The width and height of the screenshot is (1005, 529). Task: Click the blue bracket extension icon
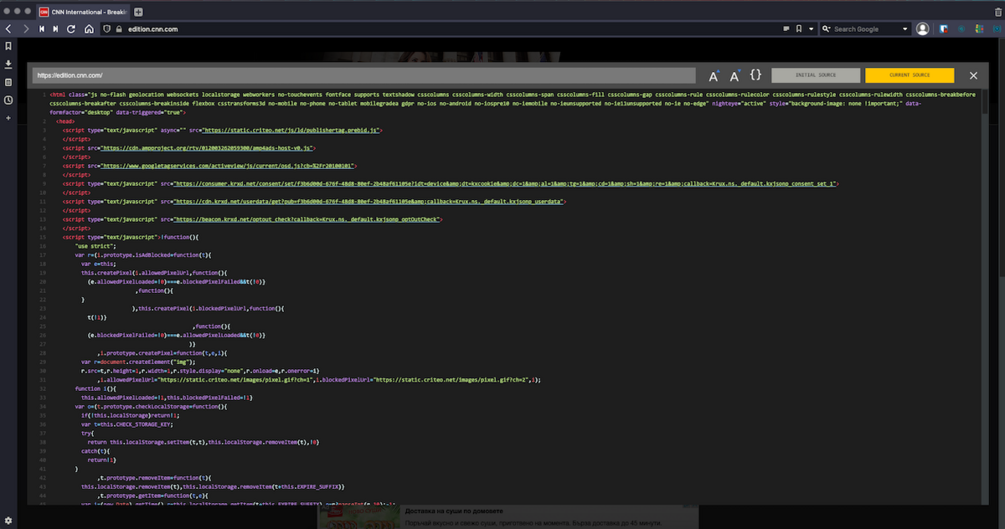[997, 29]
